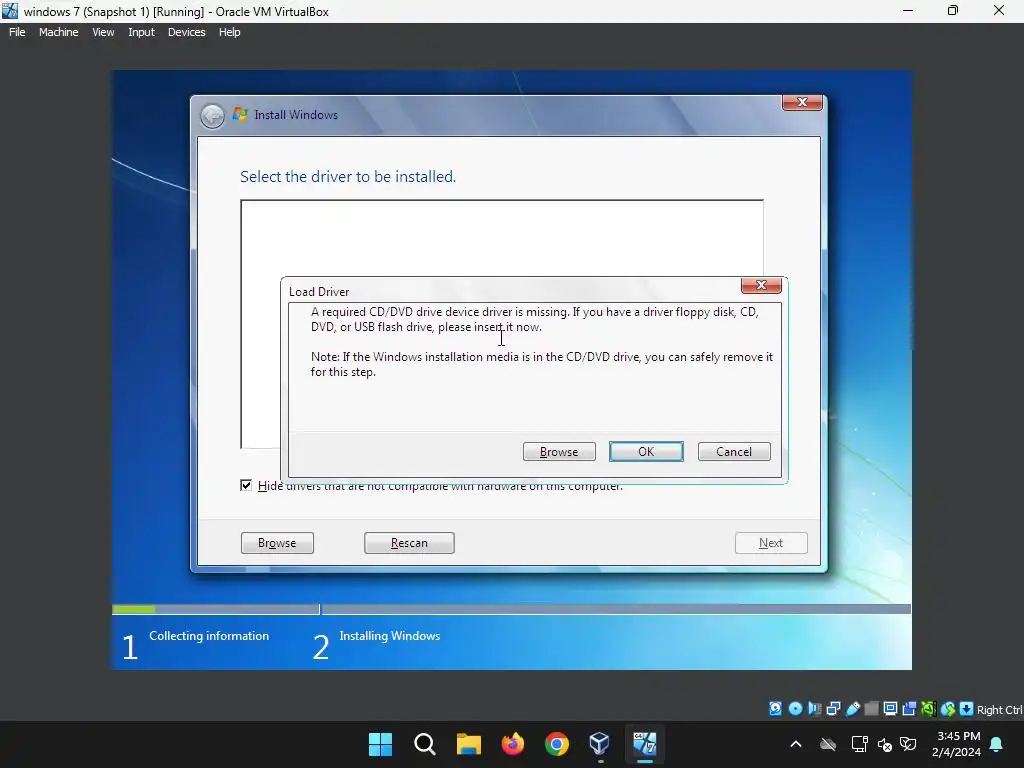
Task: Restore down the VirtualBox window
Action: coord(953,11)
